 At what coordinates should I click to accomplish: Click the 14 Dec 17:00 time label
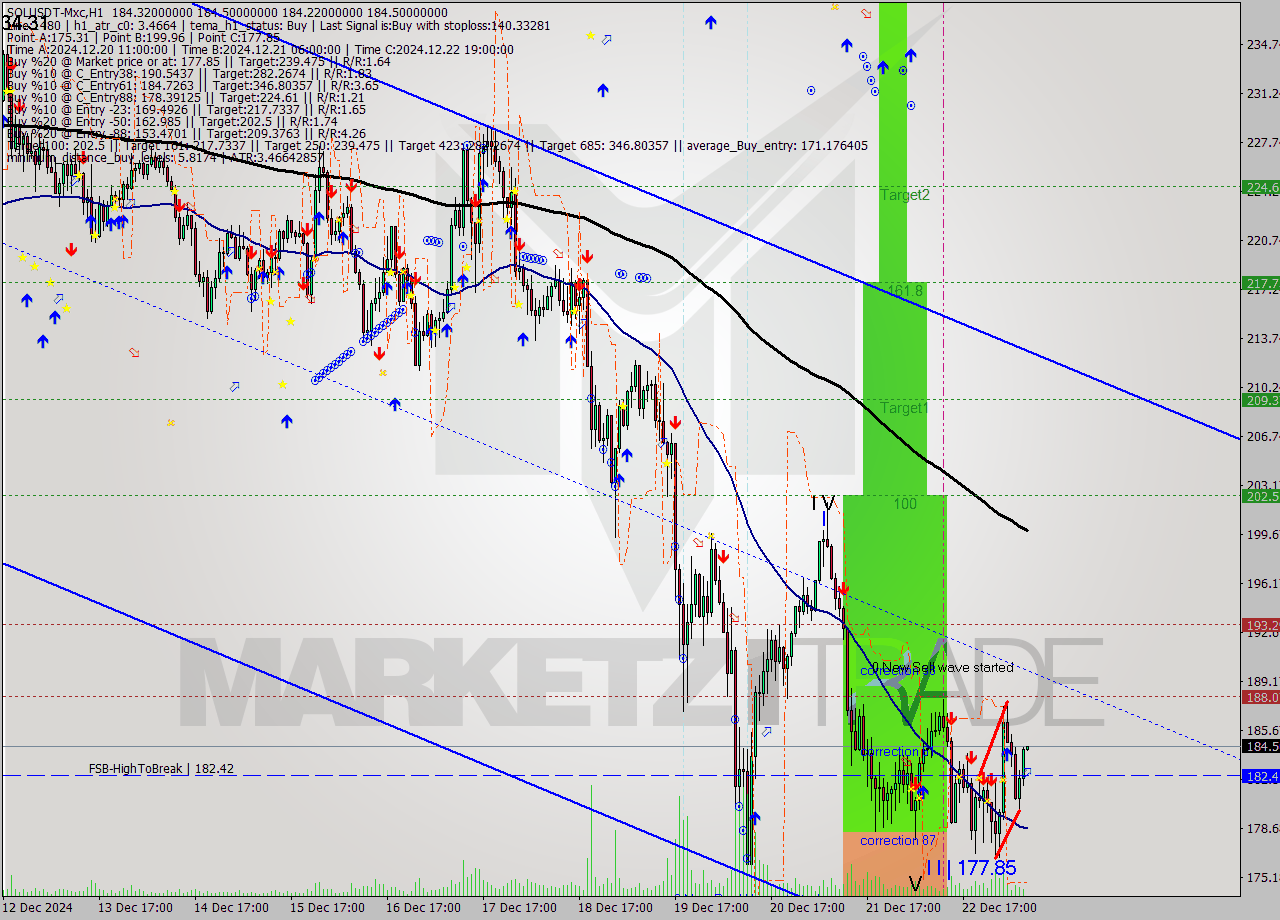click(231, 908)
